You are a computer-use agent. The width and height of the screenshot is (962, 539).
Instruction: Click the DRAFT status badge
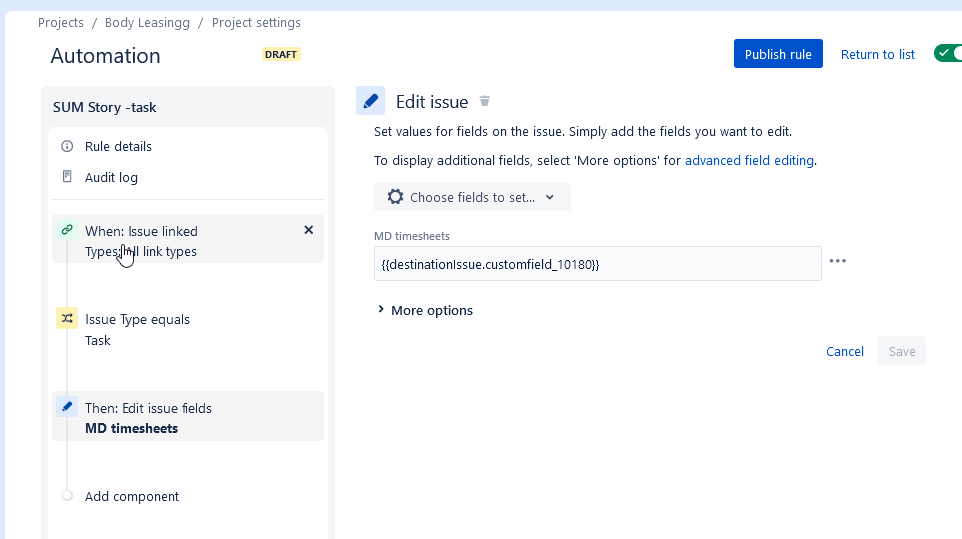[x=281, y=55]
